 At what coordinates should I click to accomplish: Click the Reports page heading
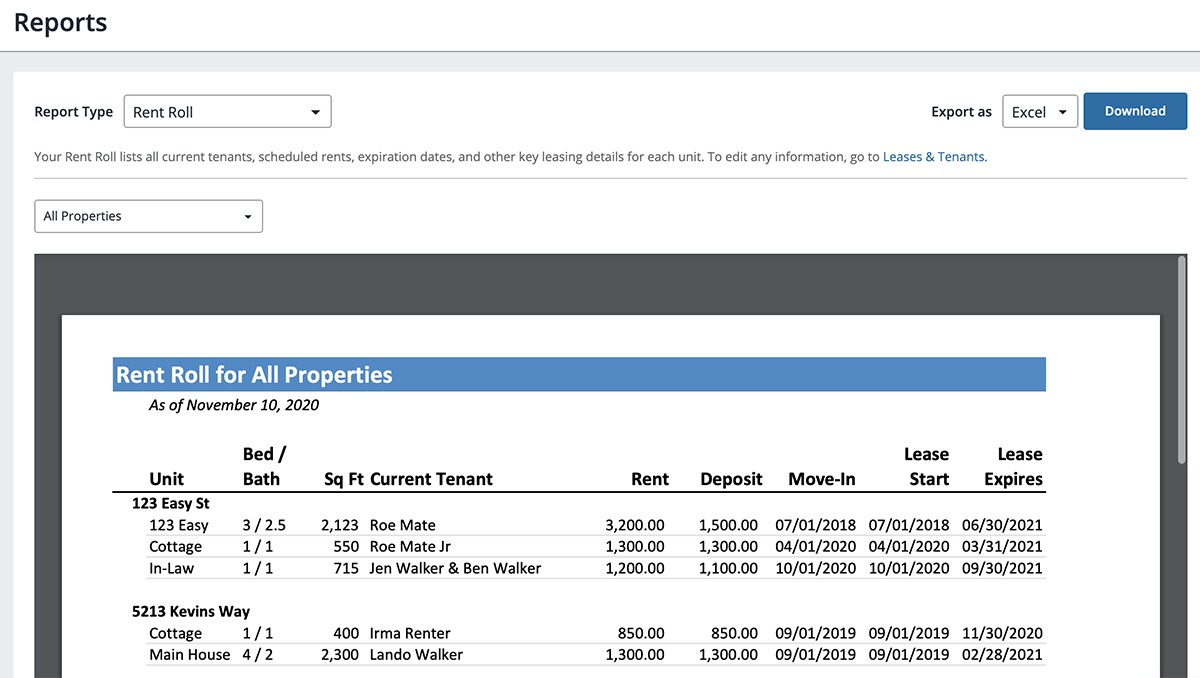[60, 22]
